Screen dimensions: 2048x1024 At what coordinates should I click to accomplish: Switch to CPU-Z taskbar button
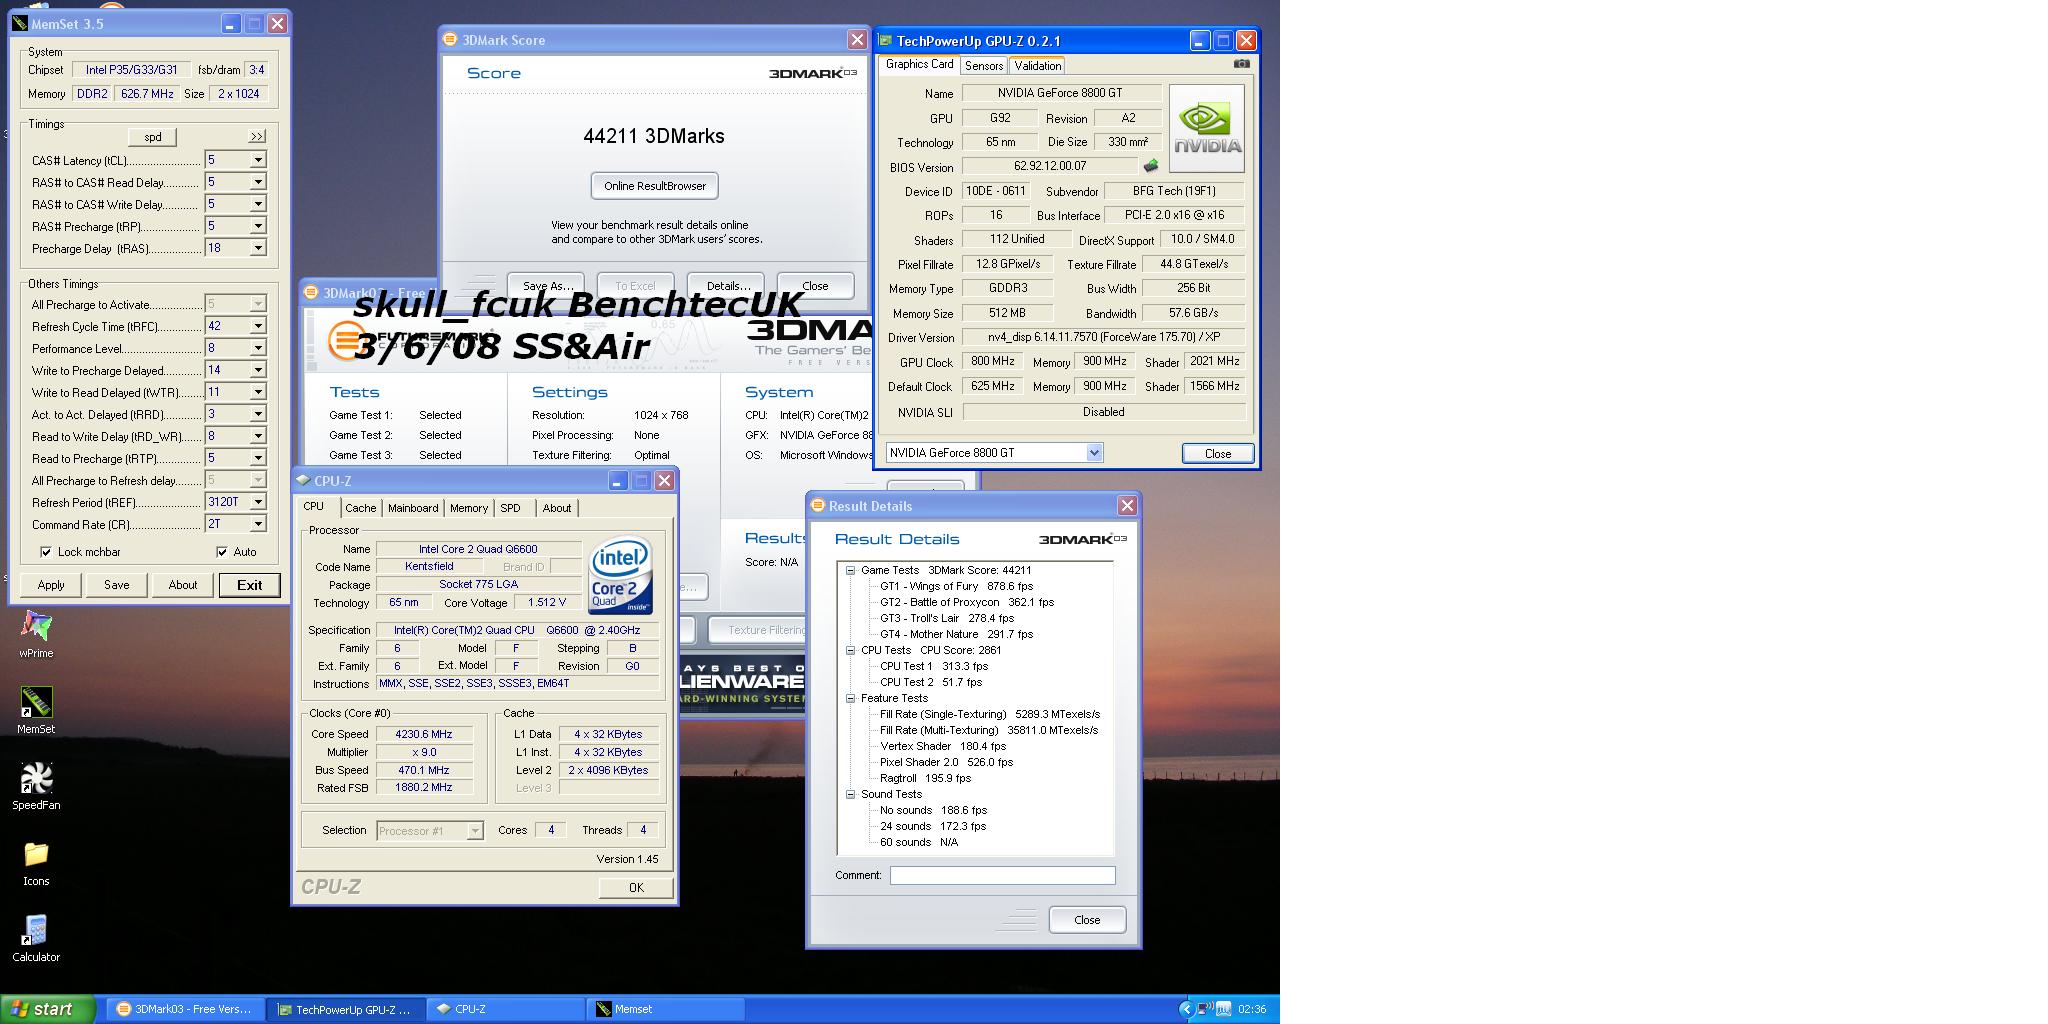coord(505,1009)
